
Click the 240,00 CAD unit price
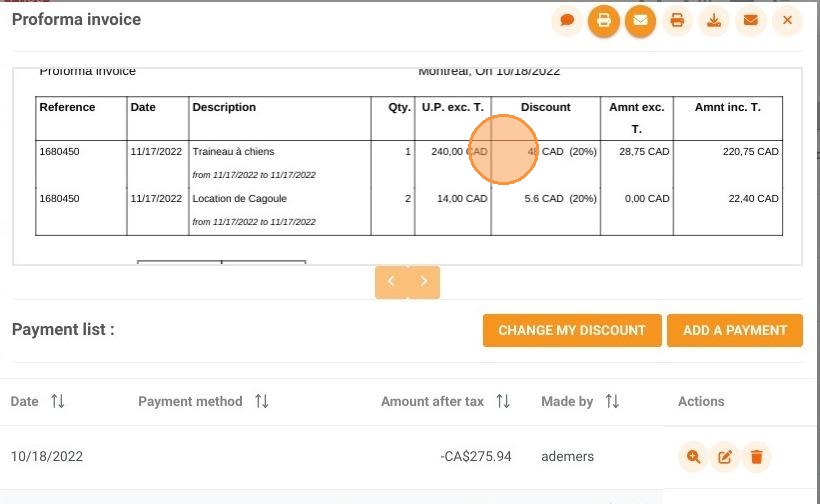point(459,152)
